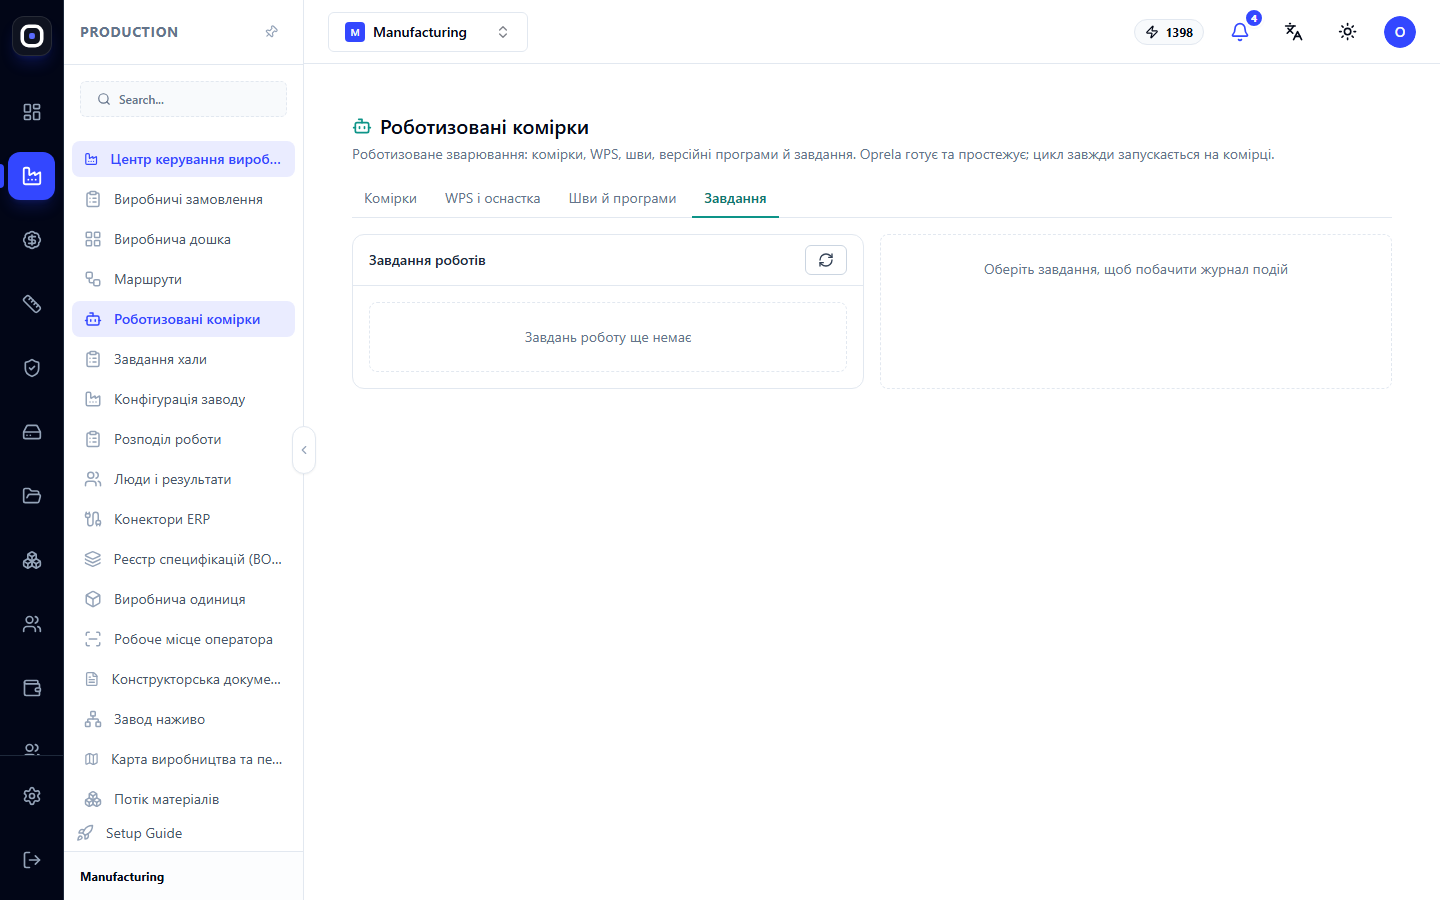Open the shield-check icon in left rail
This screenshot has height=900, width=1440.
(32, 368)
